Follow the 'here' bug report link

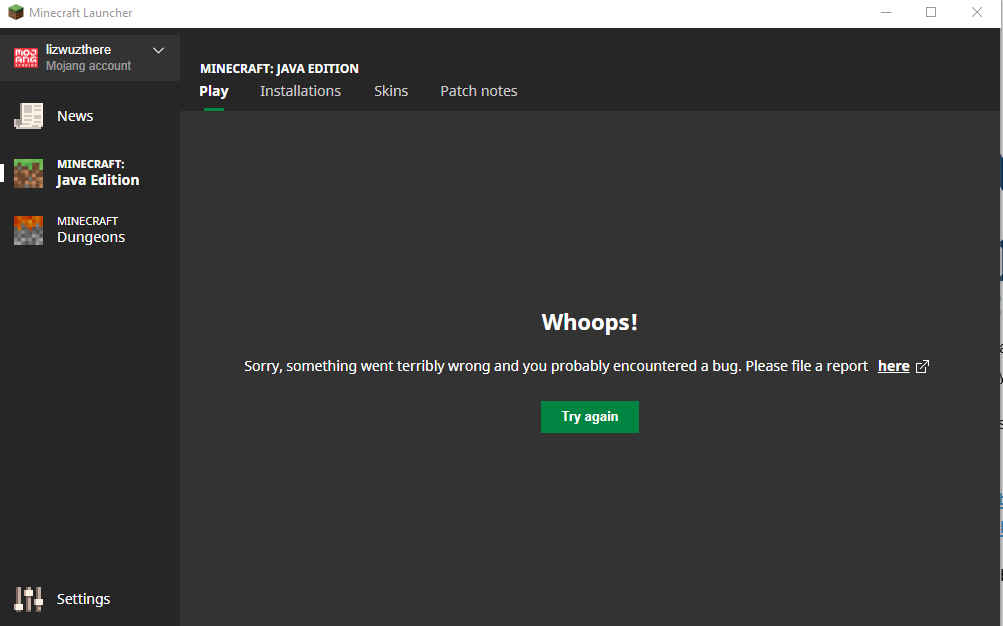(x=894, y=366)
